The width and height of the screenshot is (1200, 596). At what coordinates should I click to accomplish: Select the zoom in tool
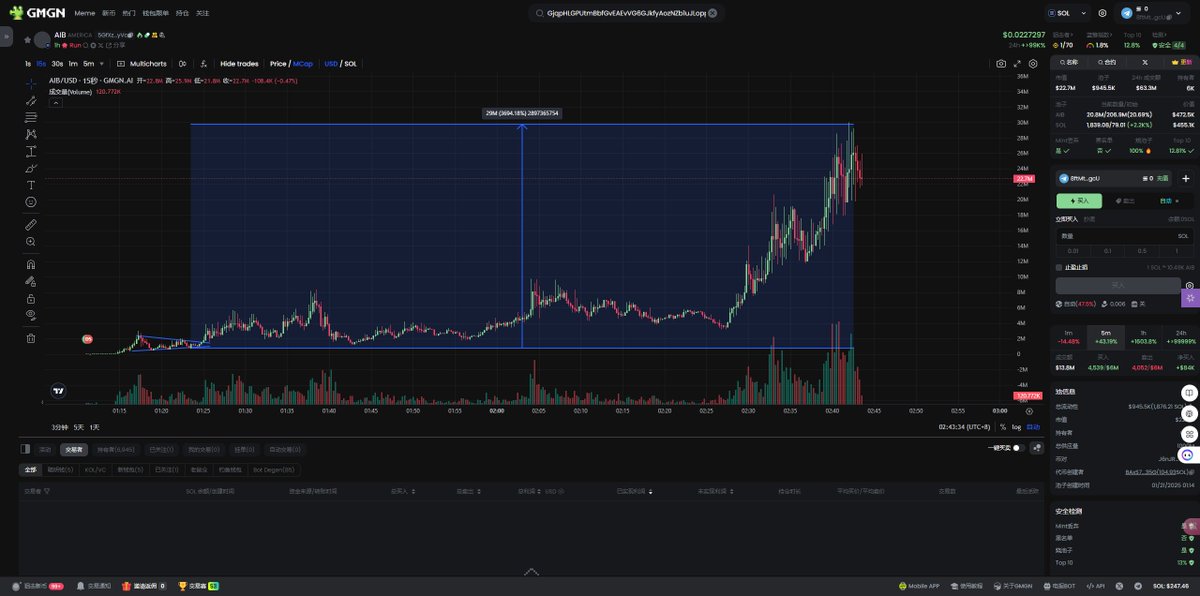tap(31, 241)
